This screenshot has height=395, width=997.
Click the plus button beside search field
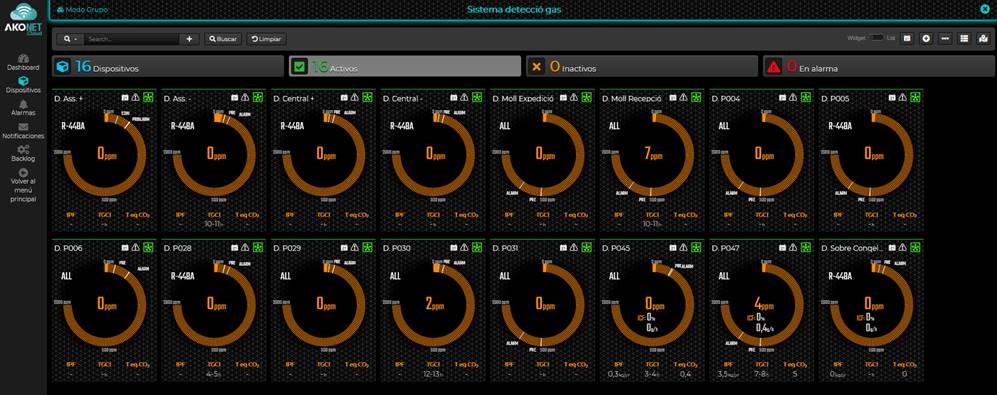[189, 39]
